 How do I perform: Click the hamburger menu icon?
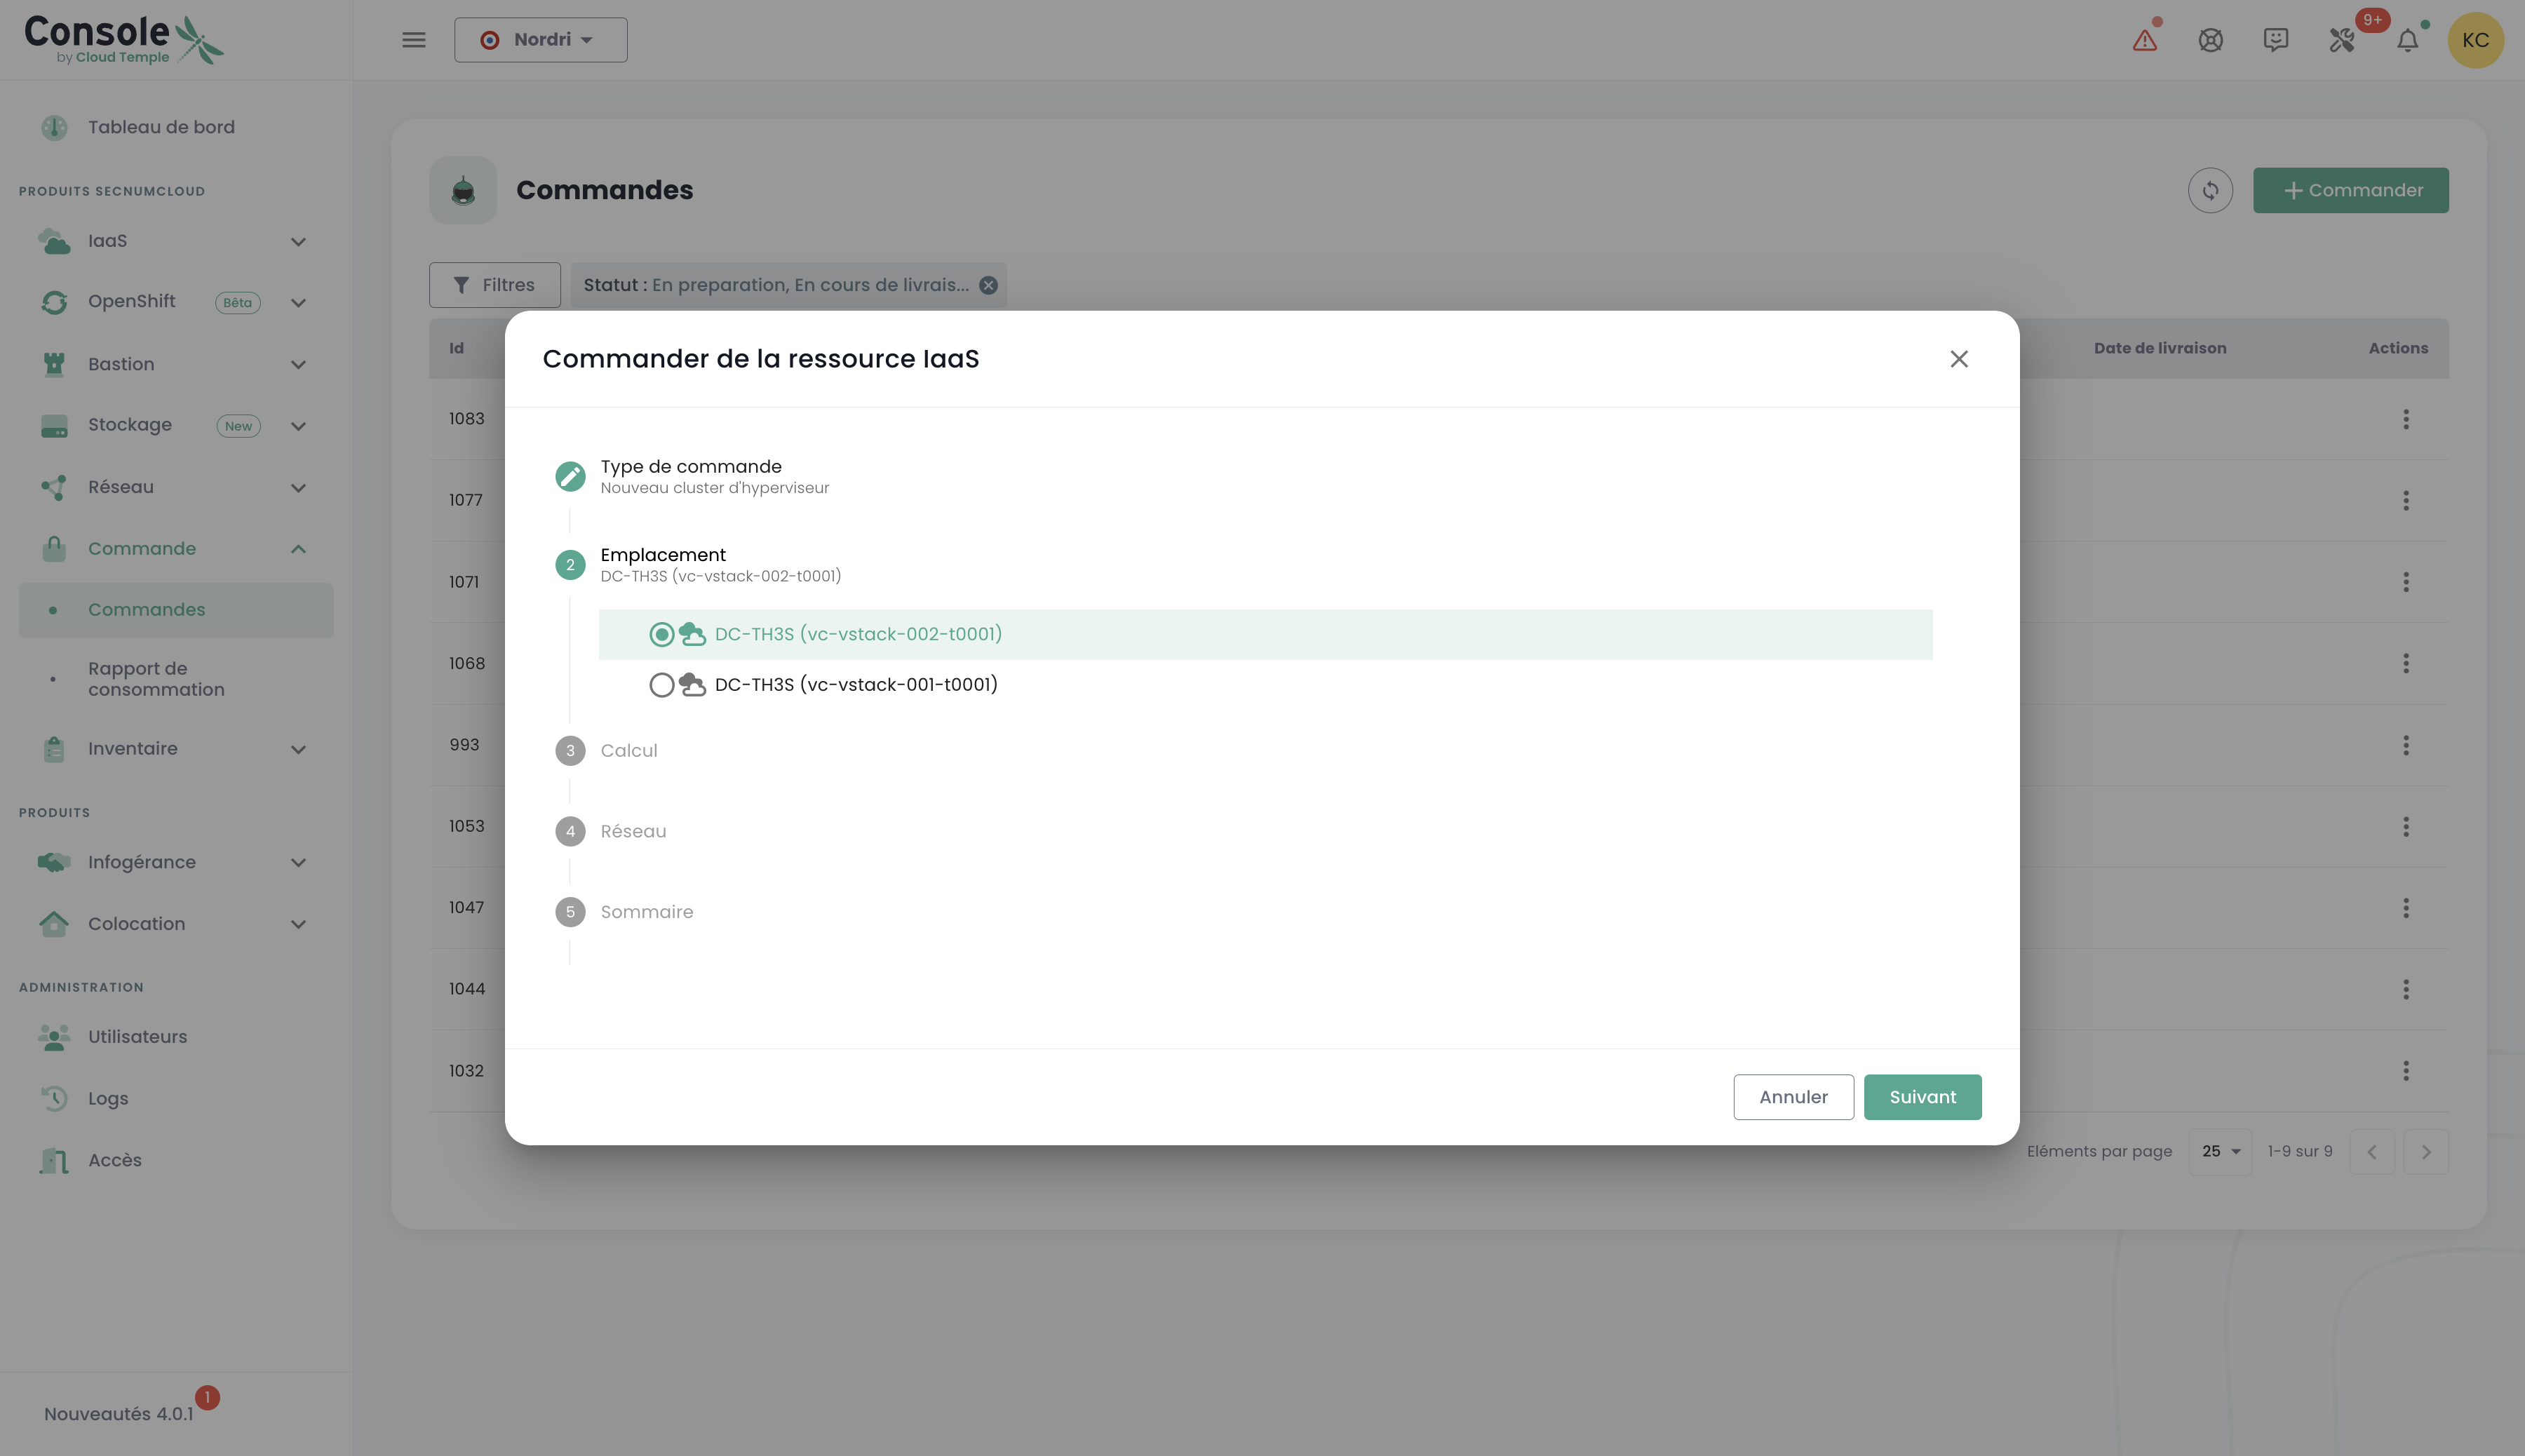(x=414, y=40)
